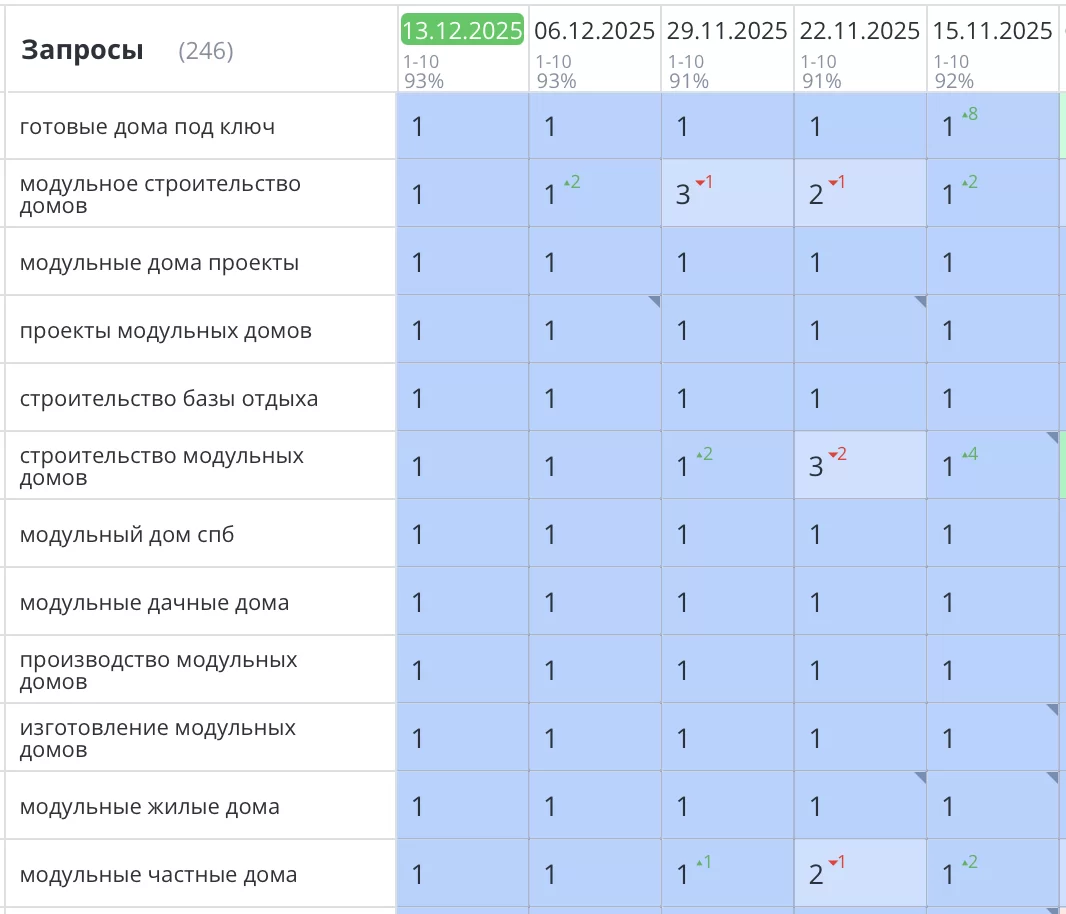This screenshot has width=1066, height=914.
Task: Click the highlighted 13.12.2025 date header
Action: 462,31
